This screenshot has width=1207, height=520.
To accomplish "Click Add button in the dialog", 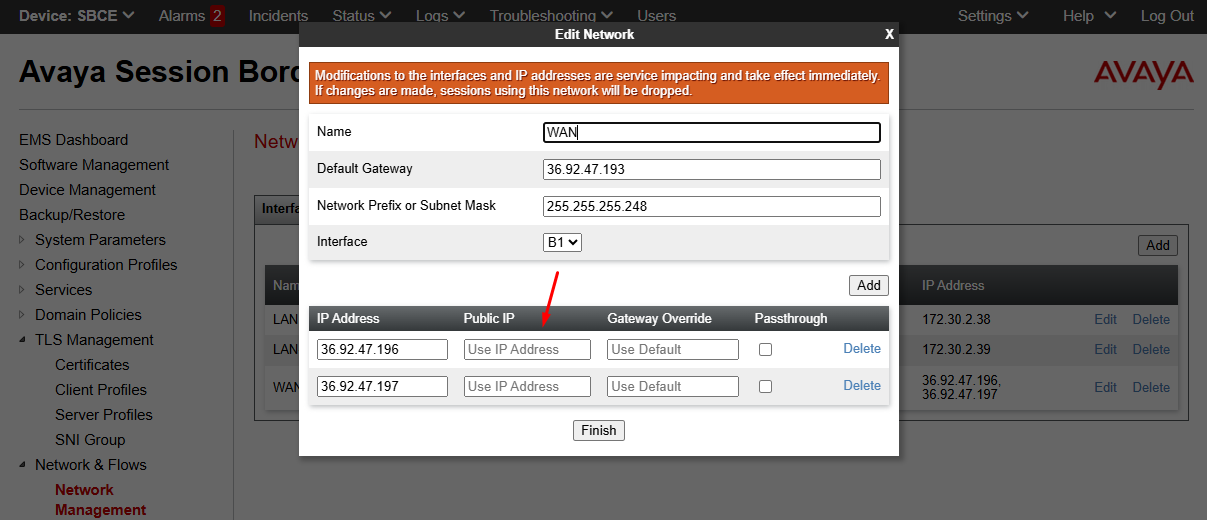I will pos(868,285).
